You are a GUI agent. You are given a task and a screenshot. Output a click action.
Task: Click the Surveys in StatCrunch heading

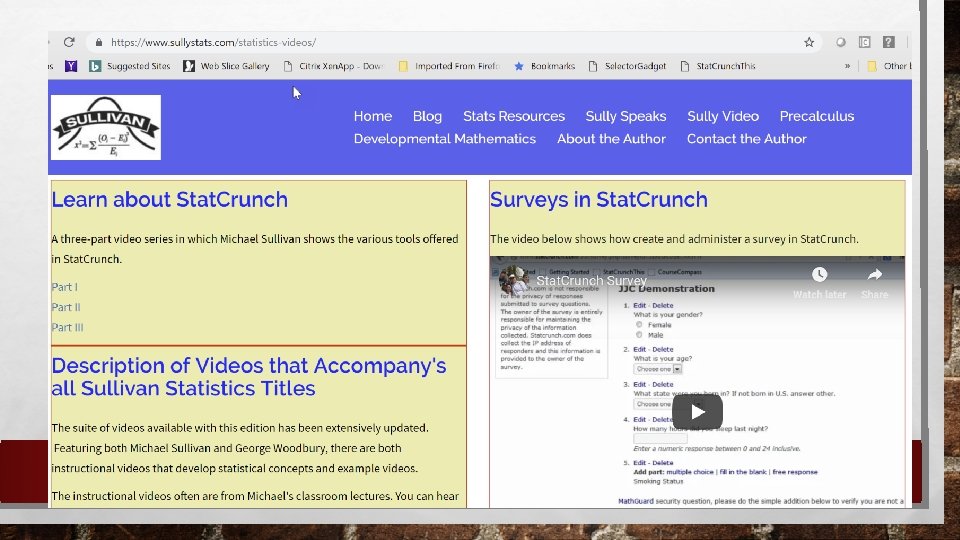pyautogui.click(x=599, y=200)
